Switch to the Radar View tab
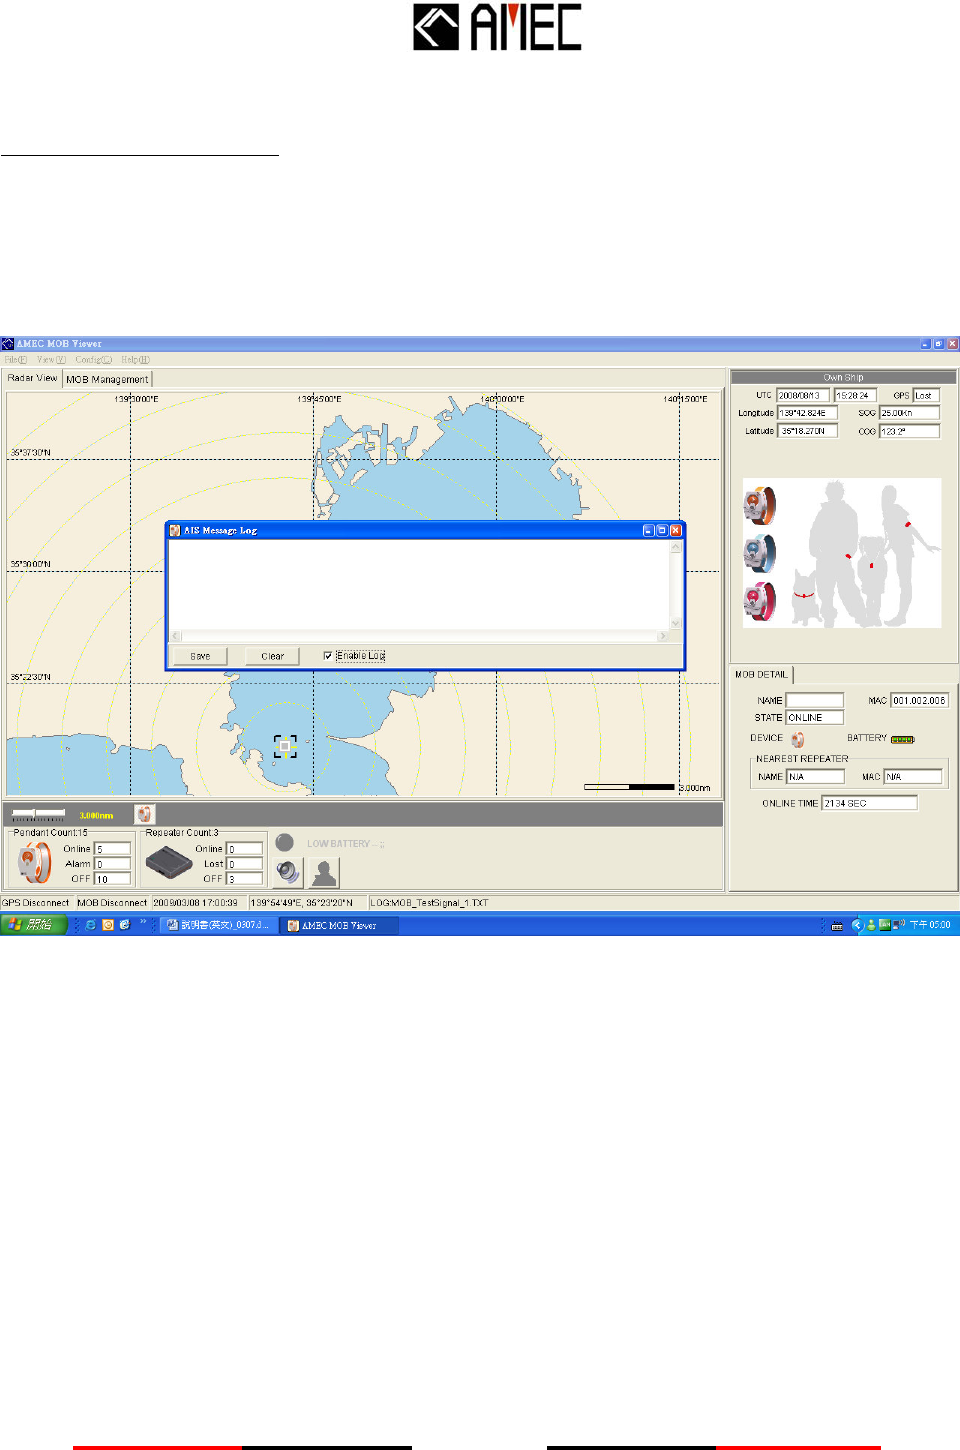Screen dimensions: 960x1450 tap(33, 378)
